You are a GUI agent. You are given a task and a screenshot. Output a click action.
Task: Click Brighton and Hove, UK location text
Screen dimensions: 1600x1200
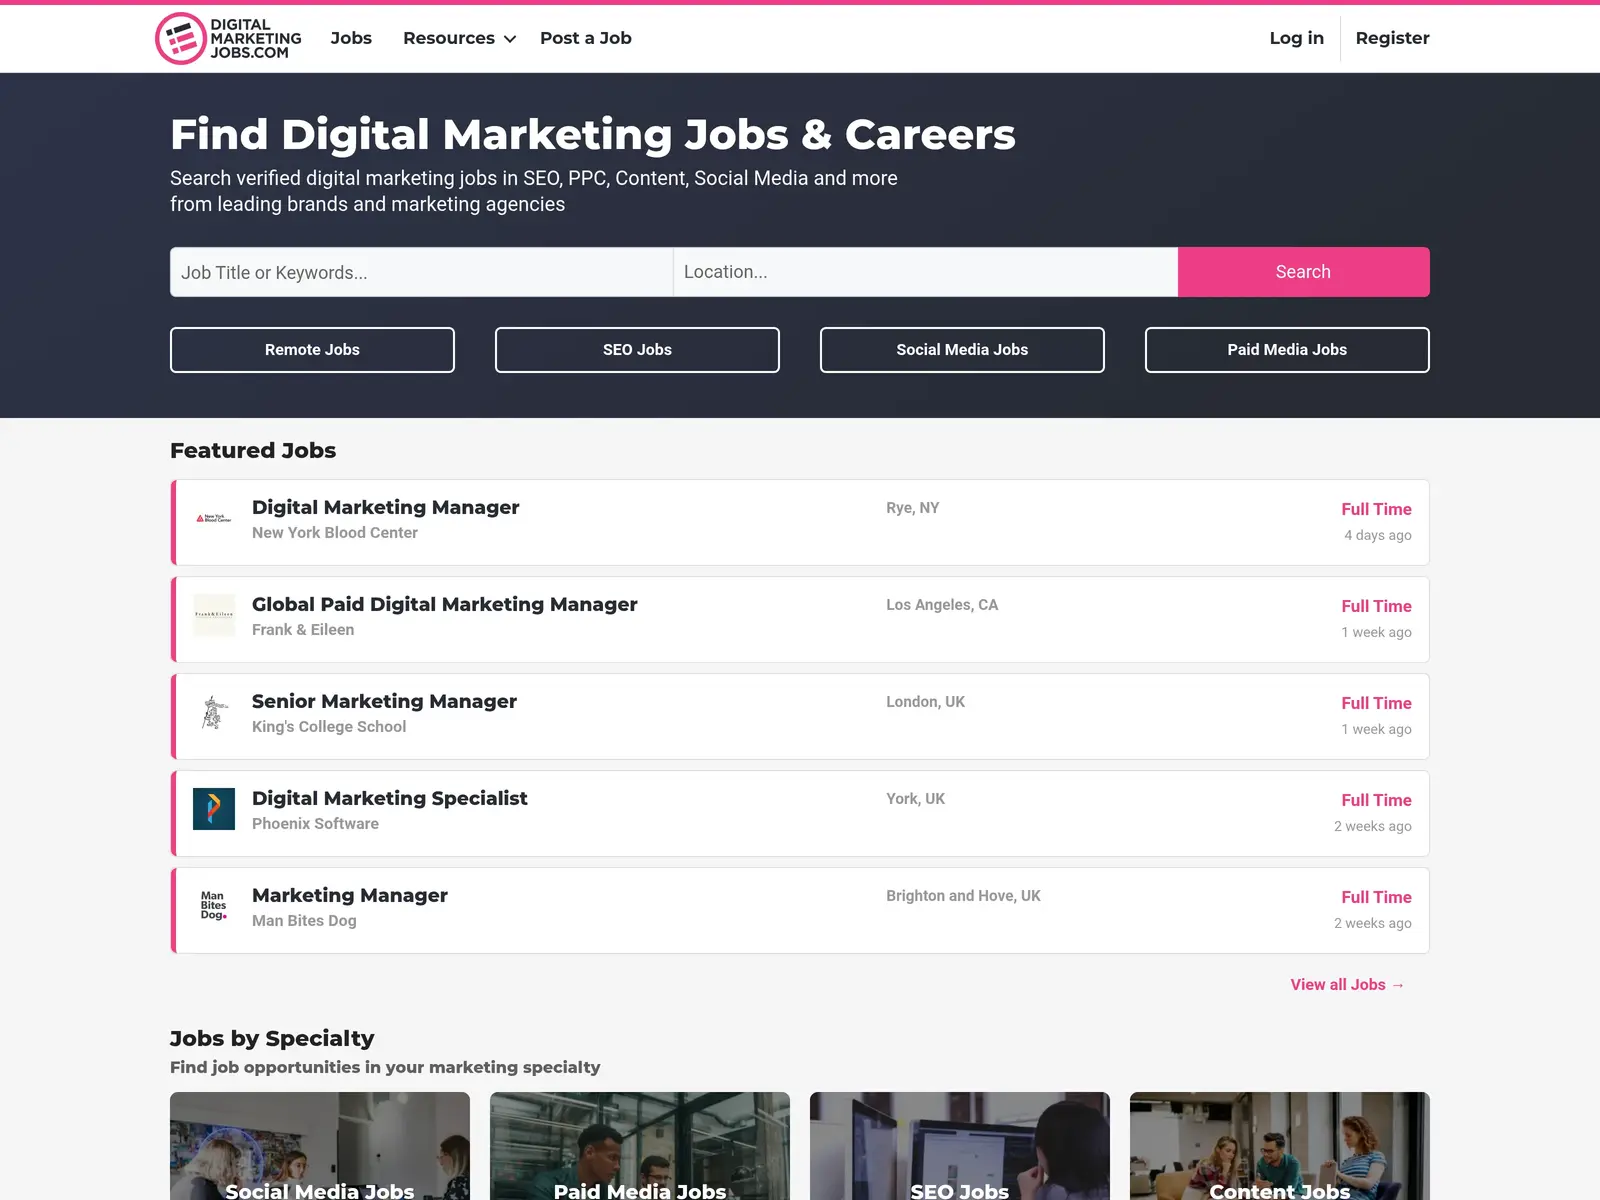click(963, 896)
